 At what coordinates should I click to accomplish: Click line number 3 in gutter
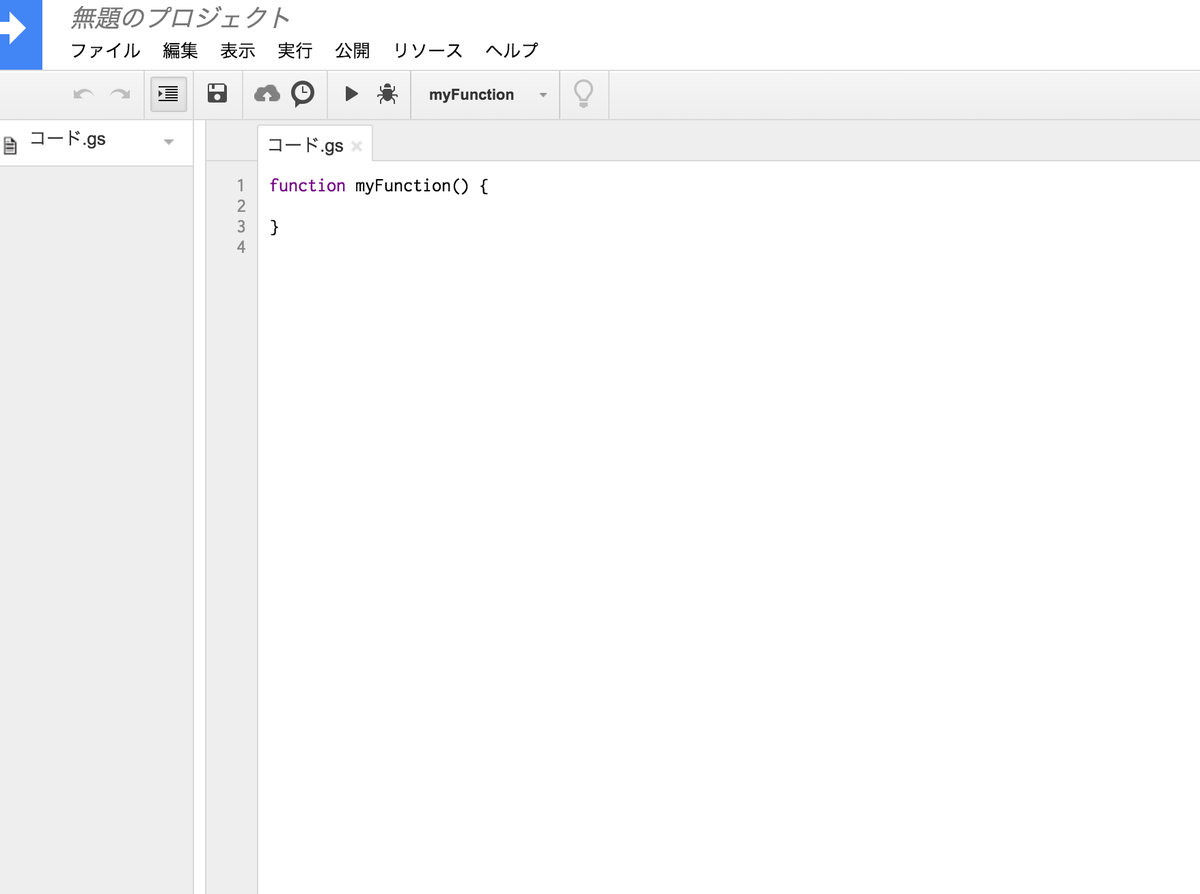(x=240, y=227)
